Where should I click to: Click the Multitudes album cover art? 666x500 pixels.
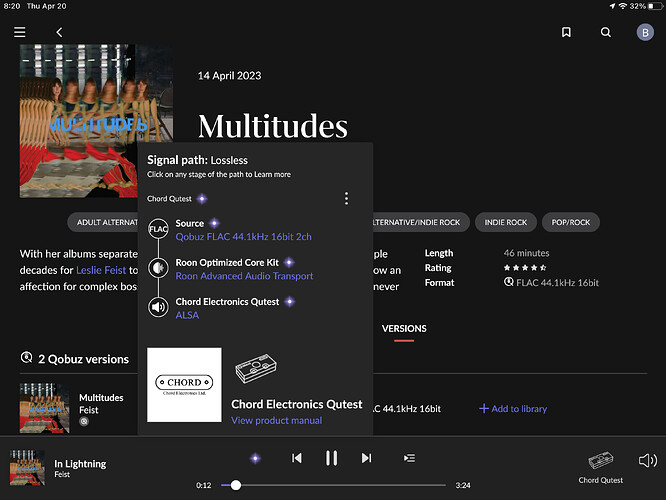(96, 121)
